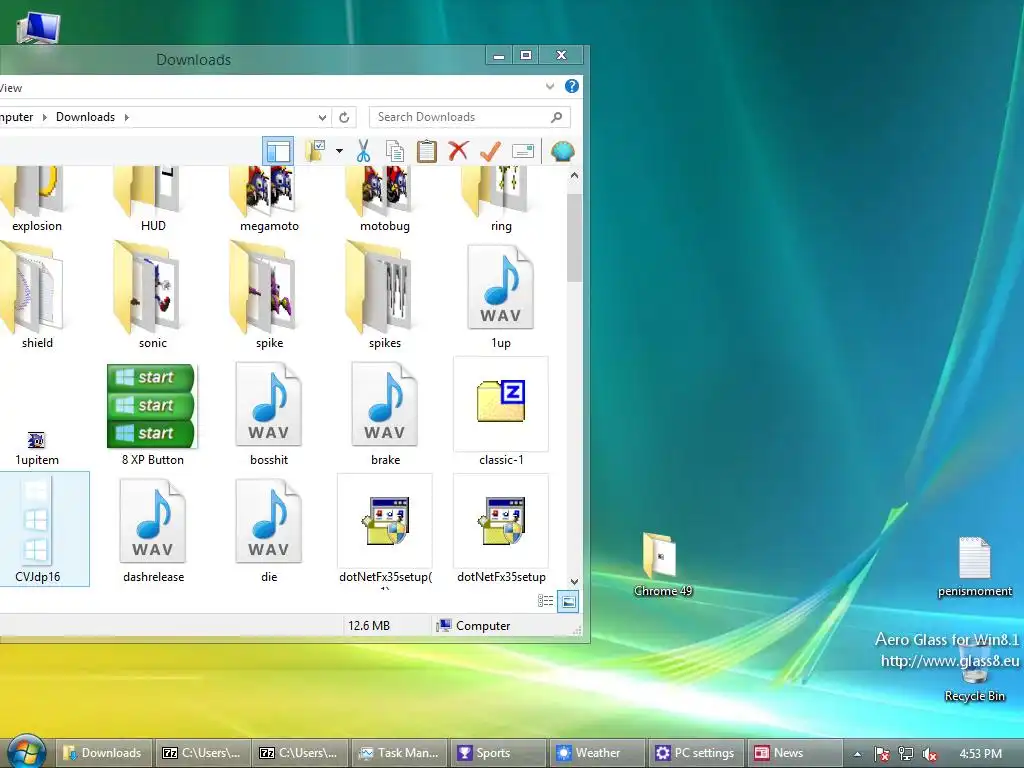Image resolution: width=1024 pixels, height=768 pixels.
Task: Open Sports app from taskbar
Action: (498, 753)
